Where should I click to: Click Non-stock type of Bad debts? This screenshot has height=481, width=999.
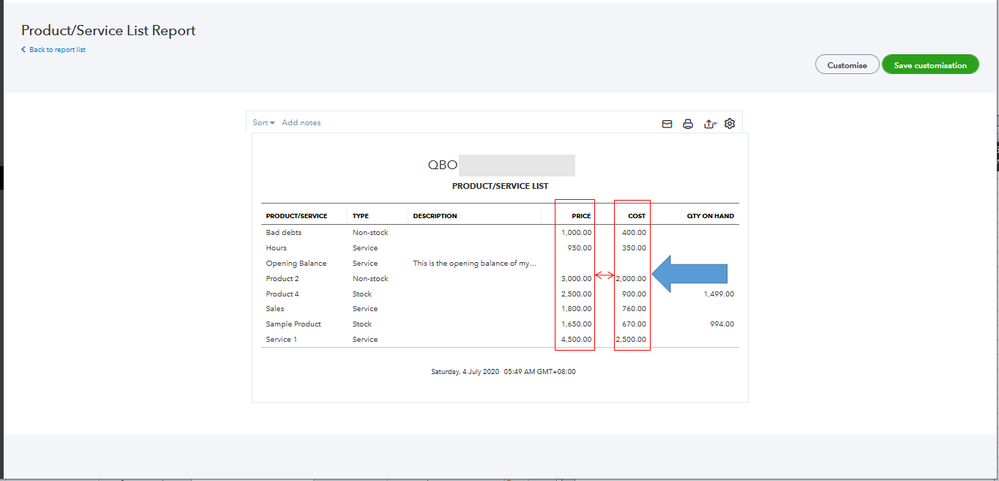click(370, 233)
